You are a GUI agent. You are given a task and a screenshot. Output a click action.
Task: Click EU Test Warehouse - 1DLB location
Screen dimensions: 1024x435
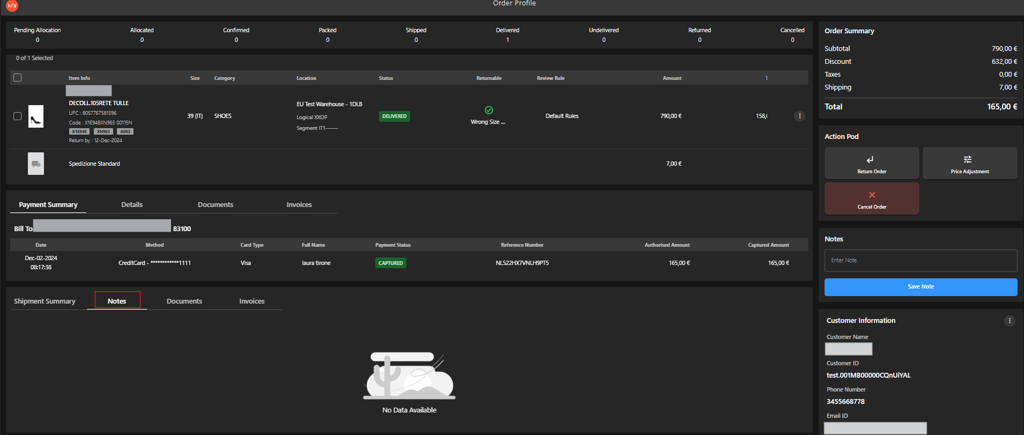(x=329, y=104)
